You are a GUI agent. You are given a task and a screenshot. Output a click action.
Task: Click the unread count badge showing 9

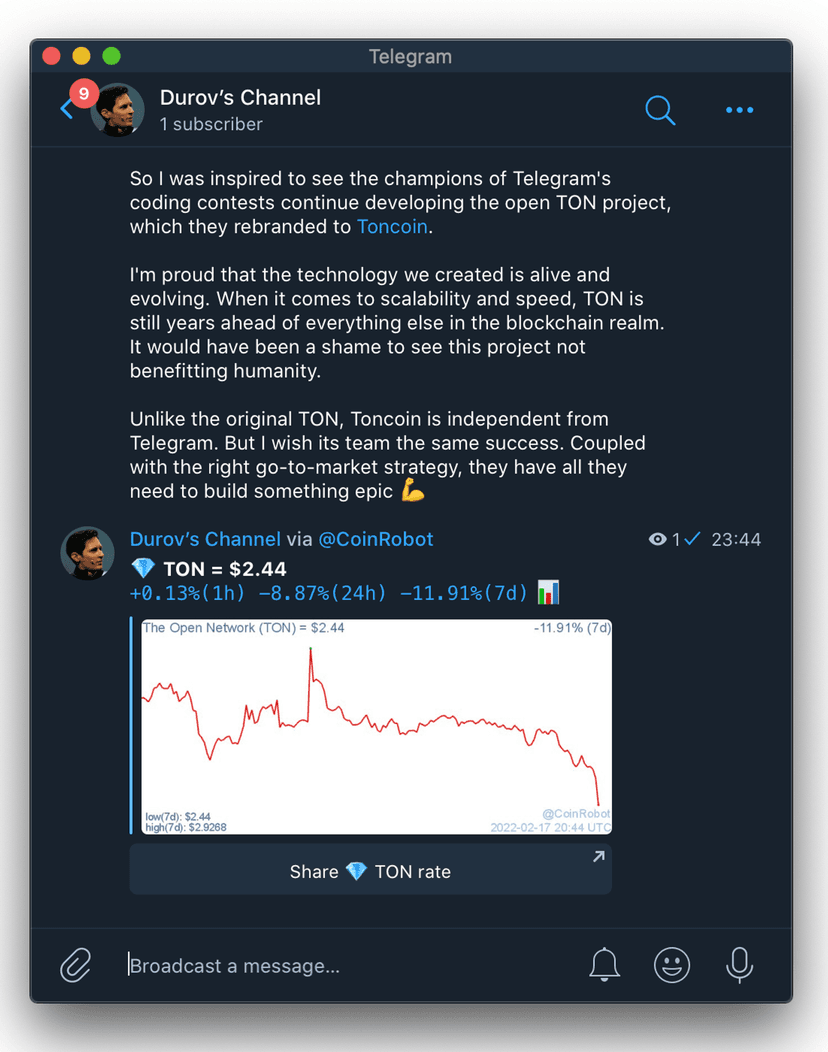pos(83,94)
